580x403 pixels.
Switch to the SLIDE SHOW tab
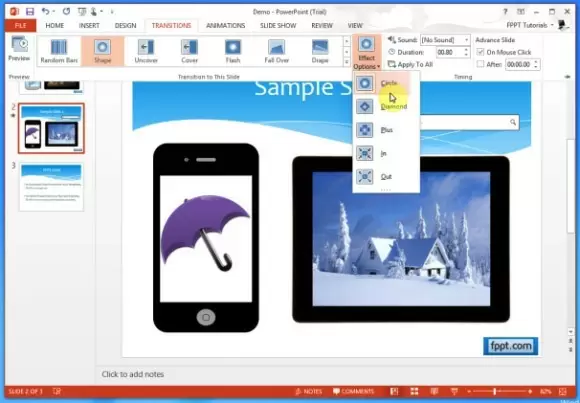point(278,26)
